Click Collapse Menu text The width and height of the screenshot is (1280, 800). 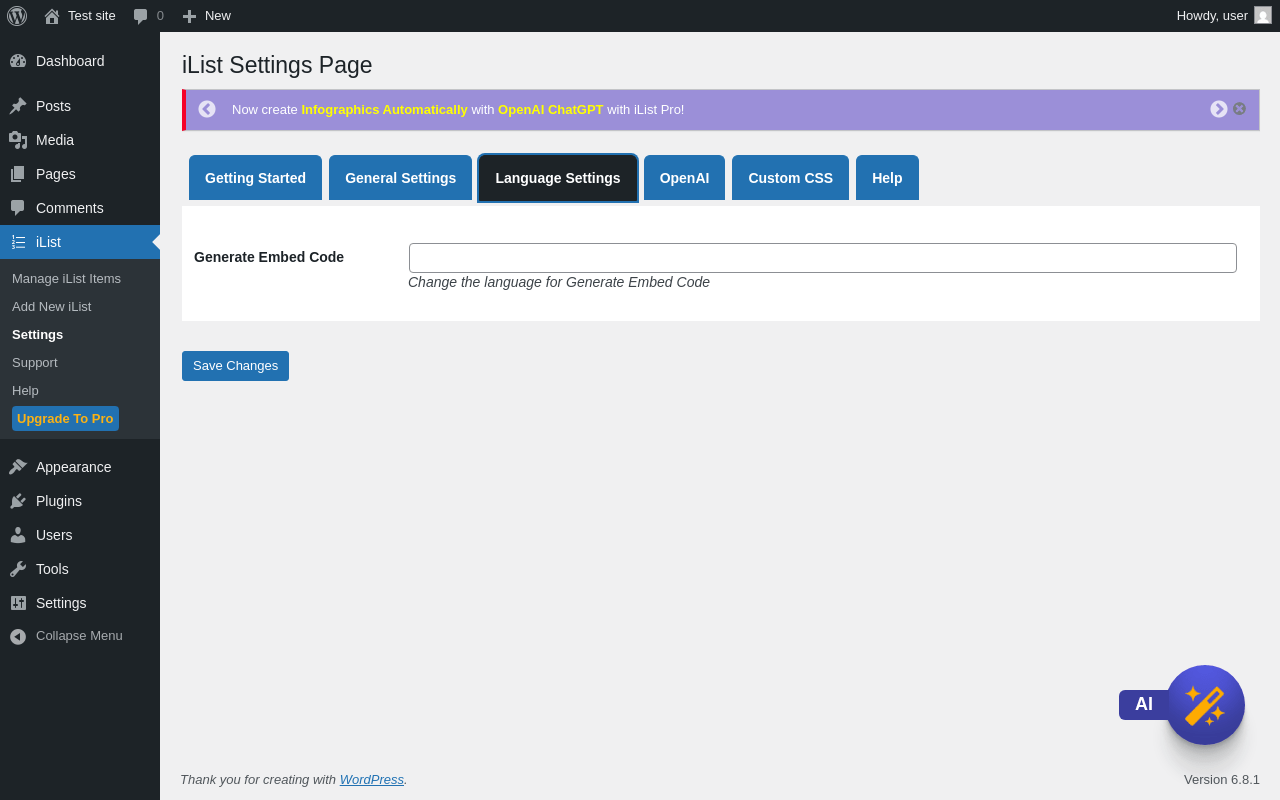click(79, 636)
